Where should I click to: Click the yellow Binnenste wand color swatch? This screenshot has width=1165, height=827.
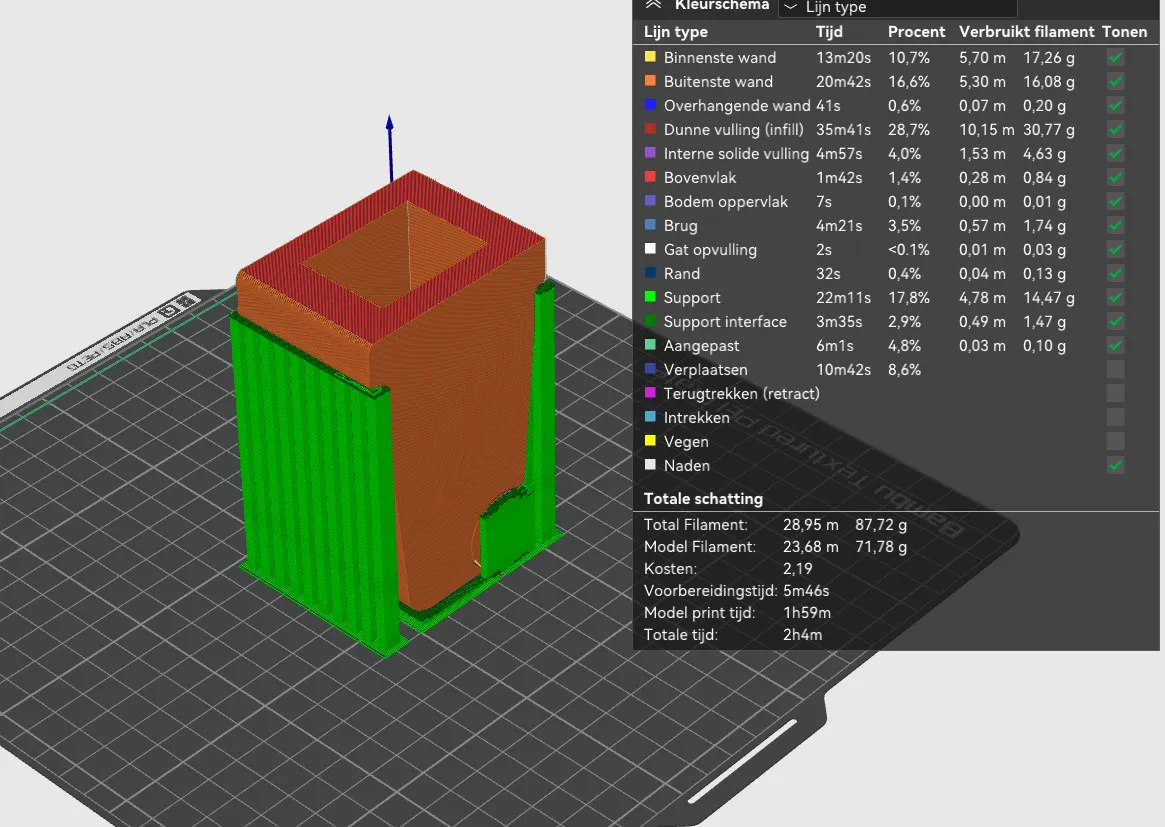650,56
